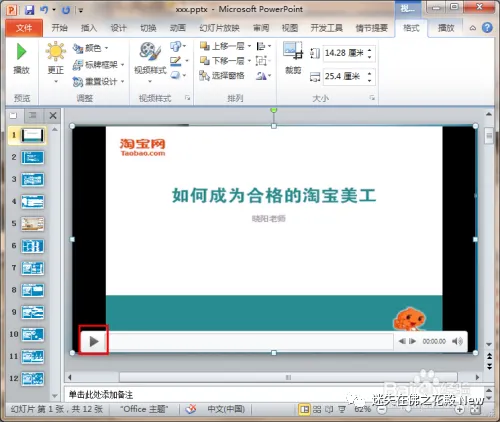Switch to the Animations (动画) tab
500x422 pixels.
point(178,28)
